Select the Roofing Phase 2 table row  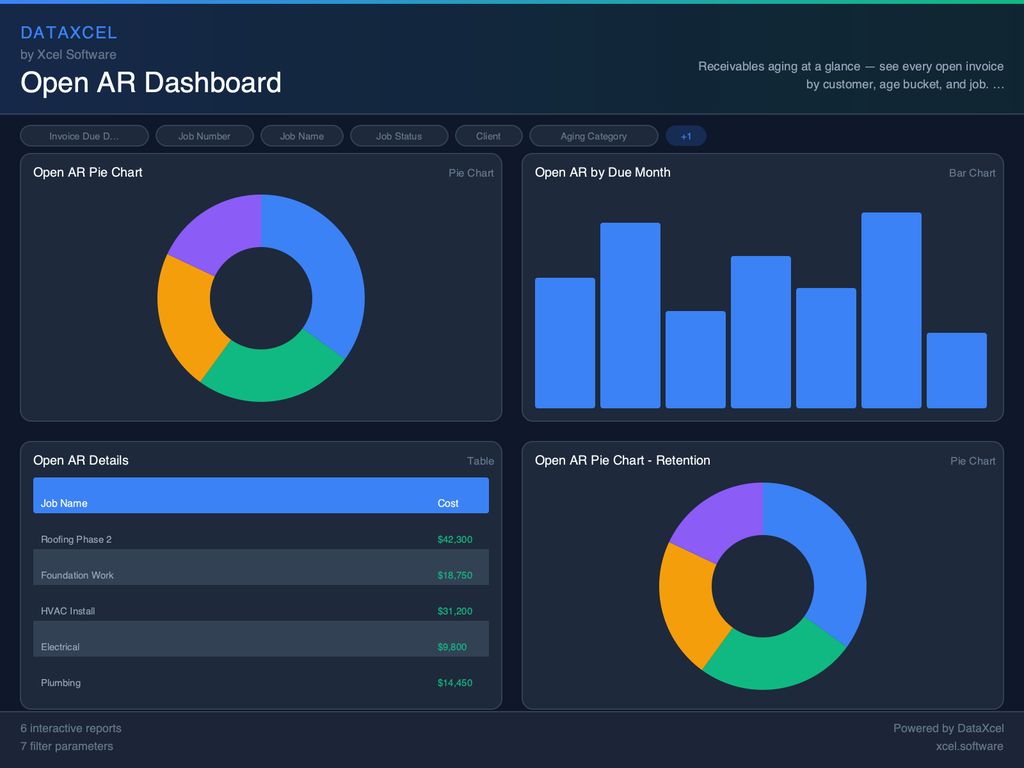point(260,539)
